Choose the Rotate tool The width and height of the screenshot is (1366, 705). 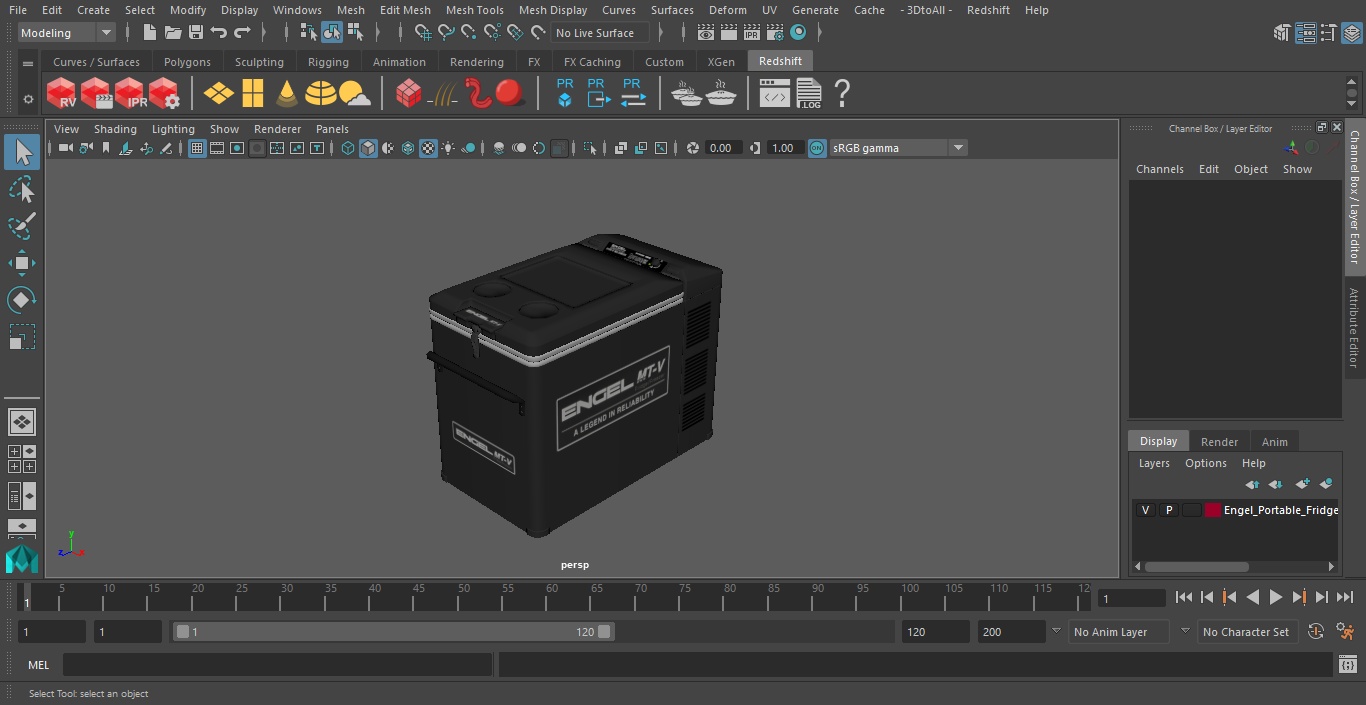point(22,300)
